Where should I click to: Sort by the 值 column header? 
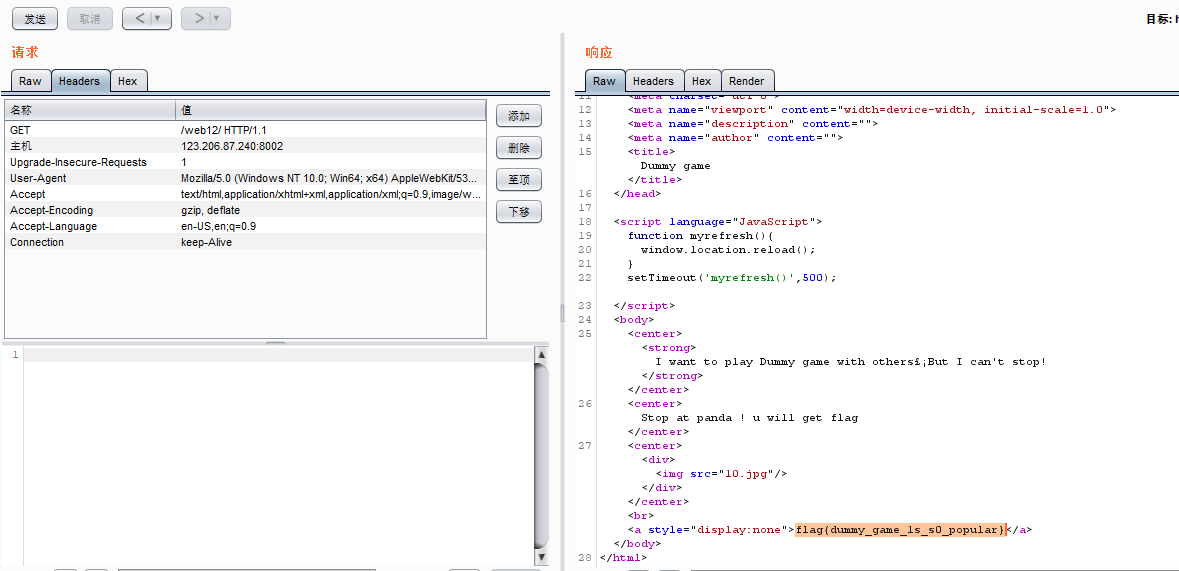click(x=331, y=111)
